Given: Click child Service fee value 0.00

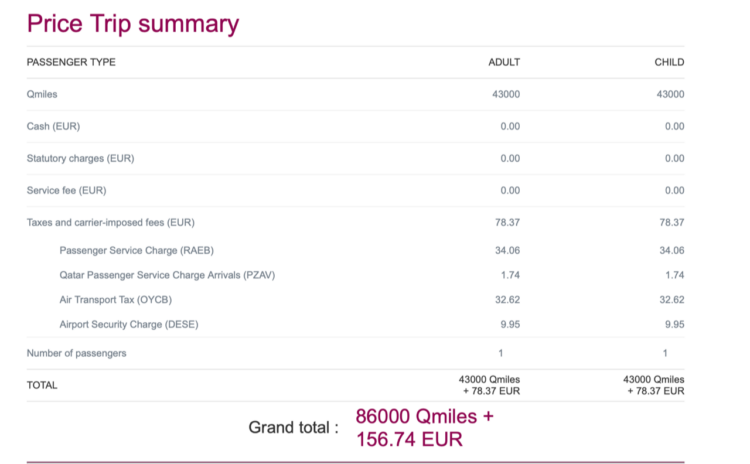Looking at the screenshot, I should [x=674, y=190].
